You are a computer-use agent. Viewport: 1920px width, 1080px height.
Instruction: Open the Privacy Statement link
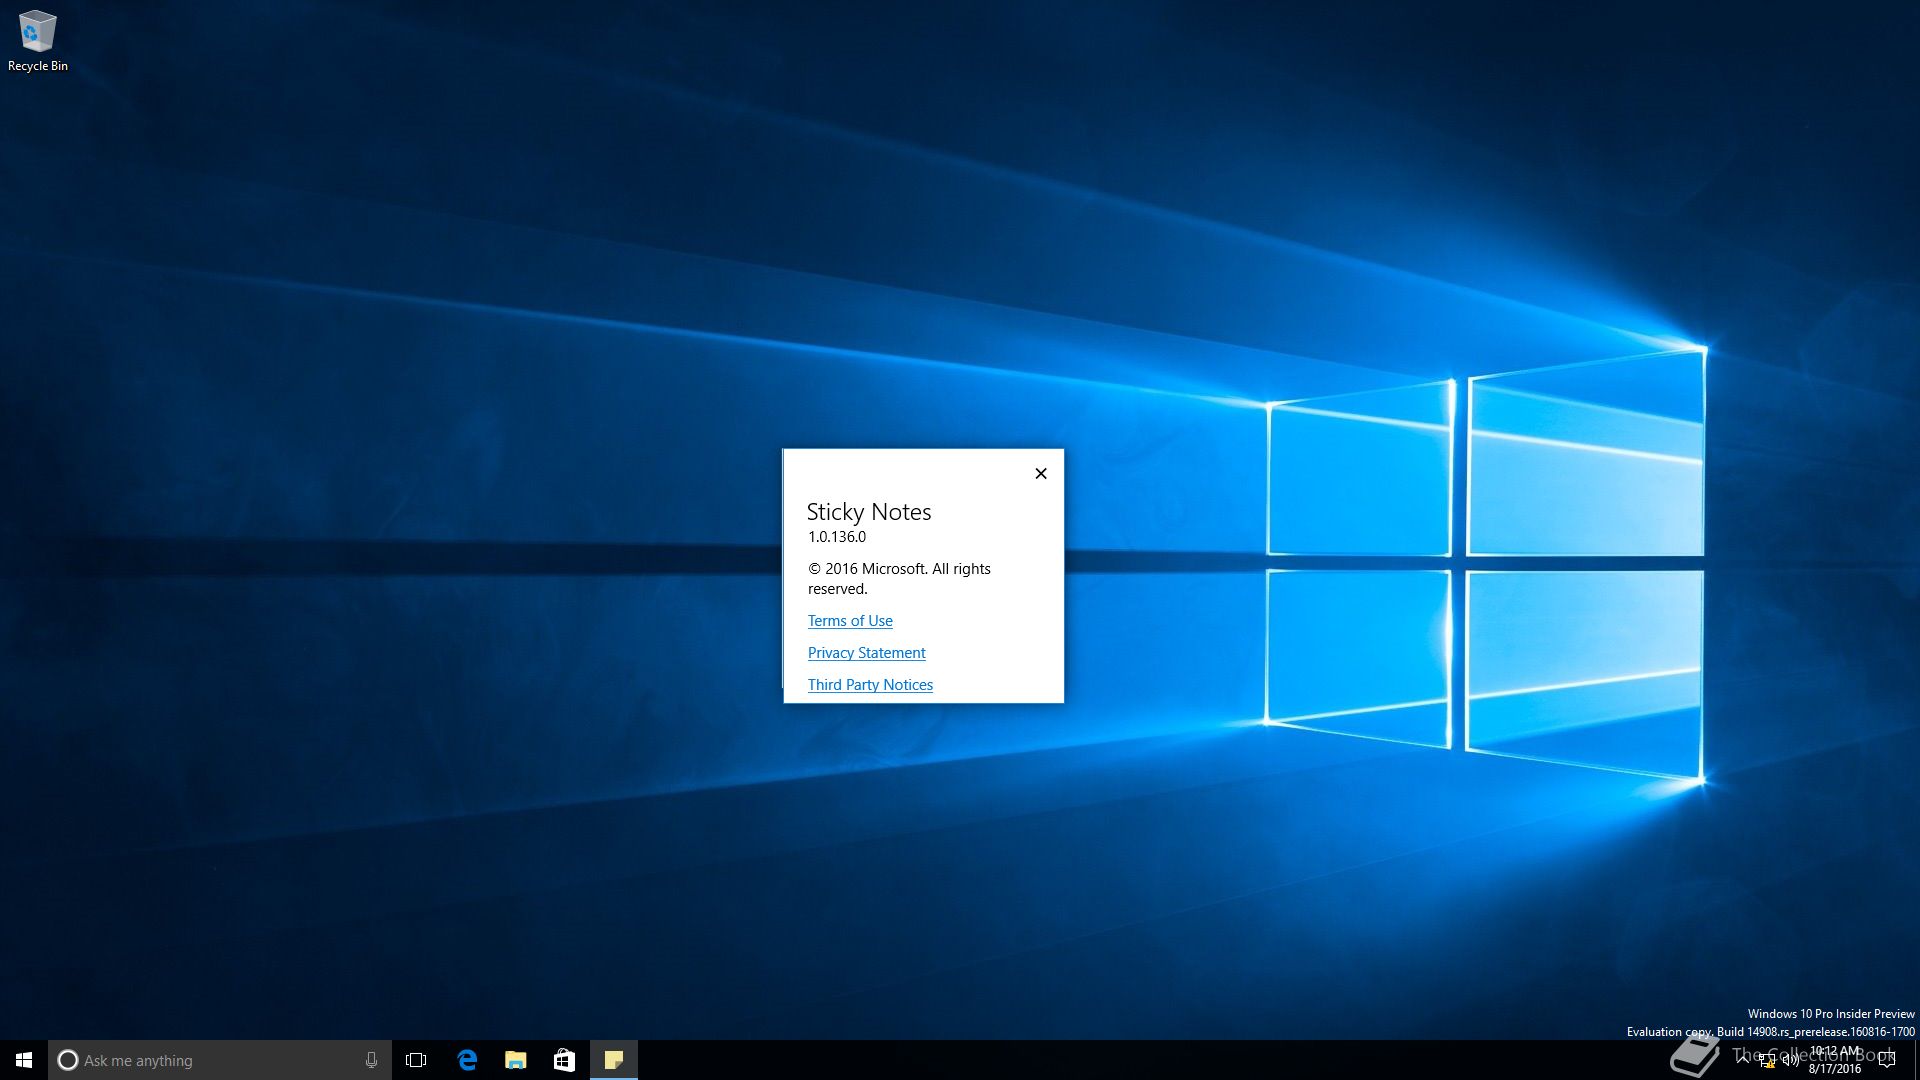[x=866, y=653]
